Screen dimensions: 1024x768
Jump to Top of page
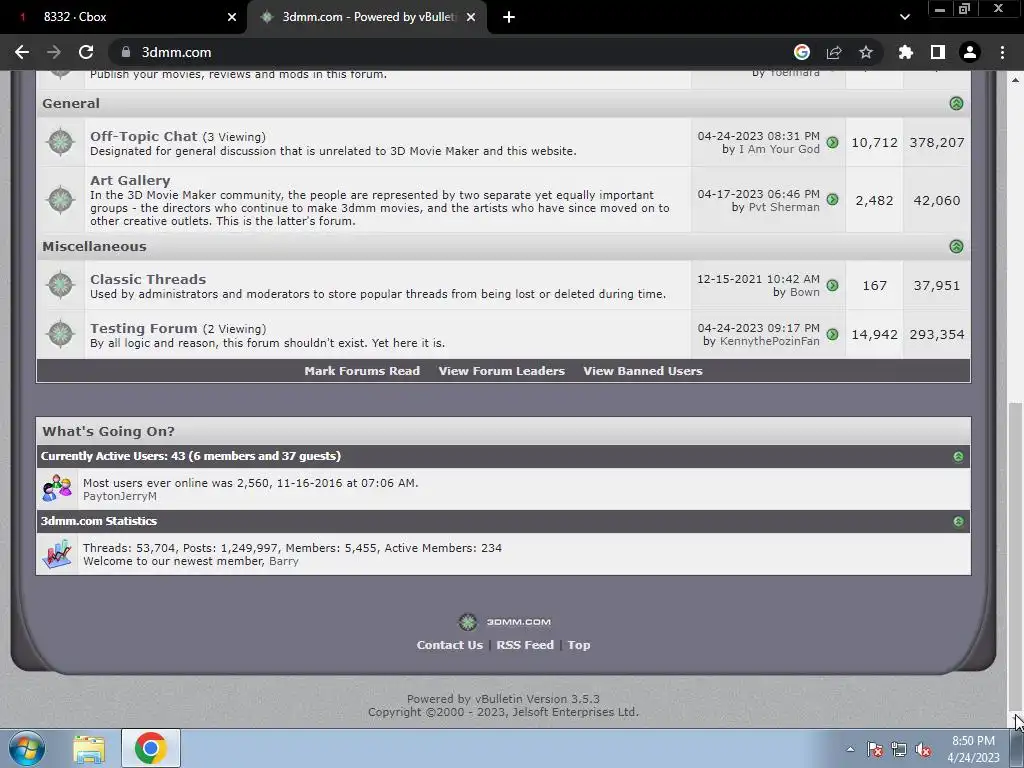point(579,645)
